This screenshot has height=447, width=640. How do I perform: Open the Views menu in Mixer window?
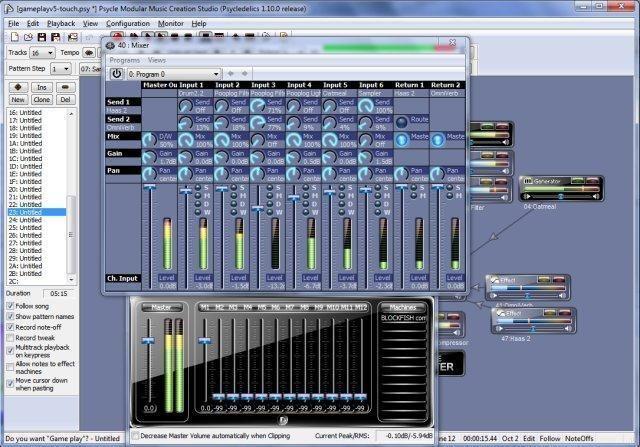157,60
